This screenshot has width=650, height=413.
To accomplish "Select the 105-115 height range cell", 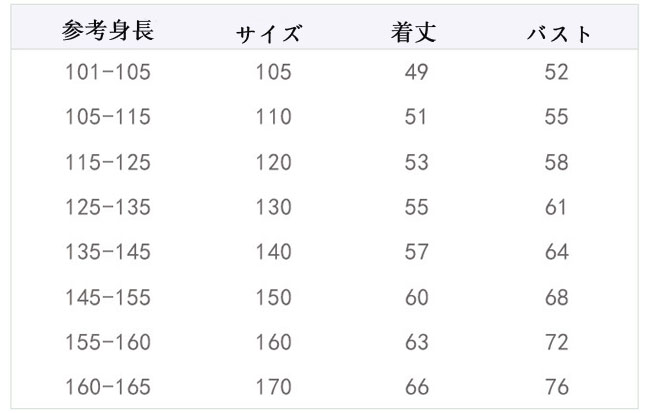I will (x=107, y=117).
